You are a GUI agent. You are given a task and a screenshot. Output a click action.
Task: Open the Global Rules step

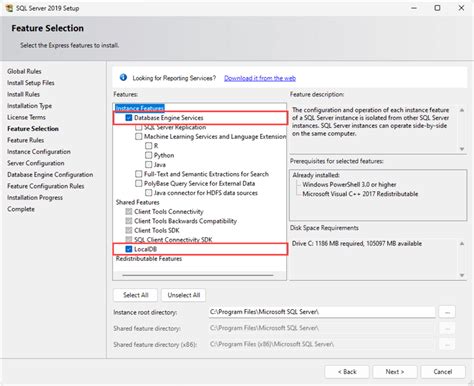coord(24,71)
